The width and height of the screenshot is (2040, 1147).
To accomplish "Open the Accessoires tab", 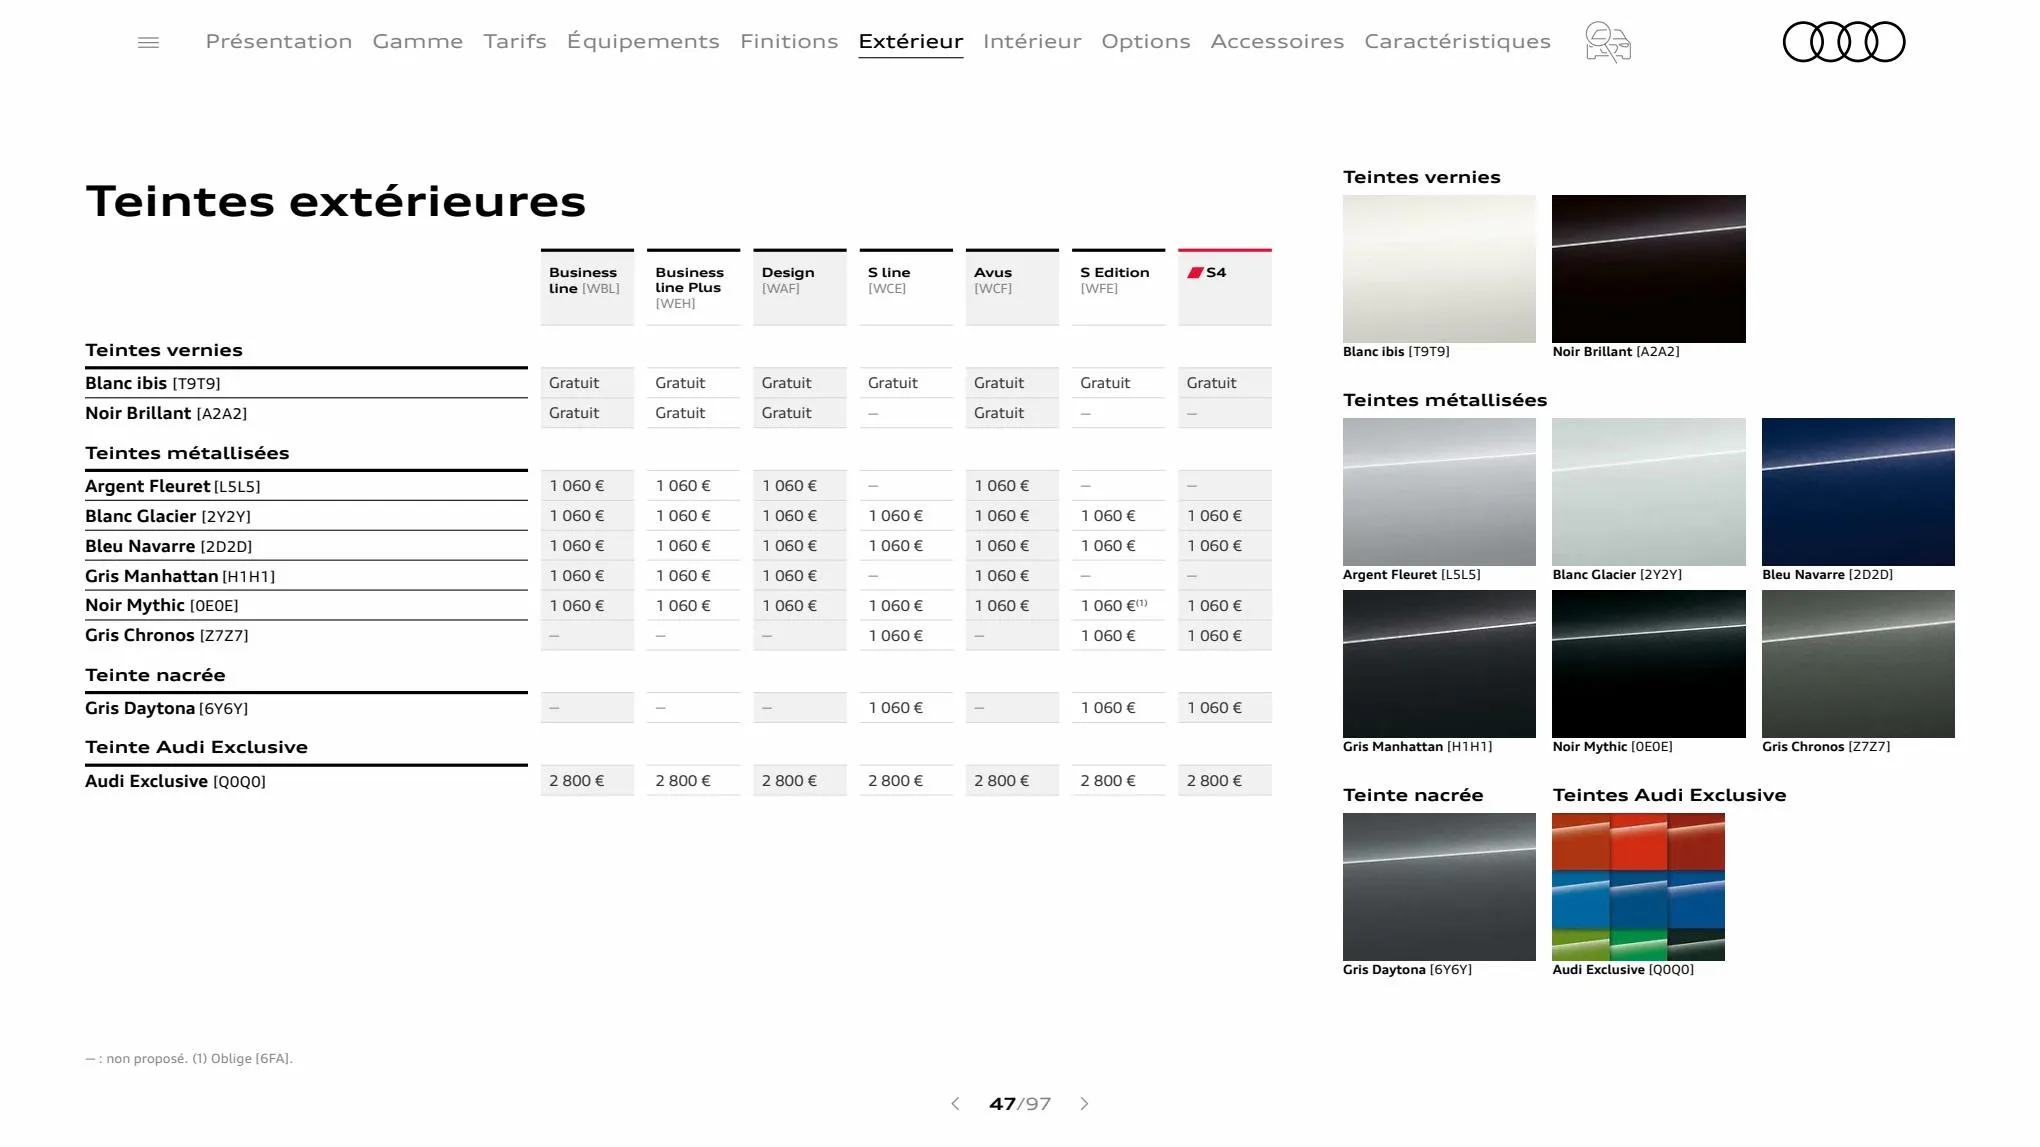I will 1277,41.
